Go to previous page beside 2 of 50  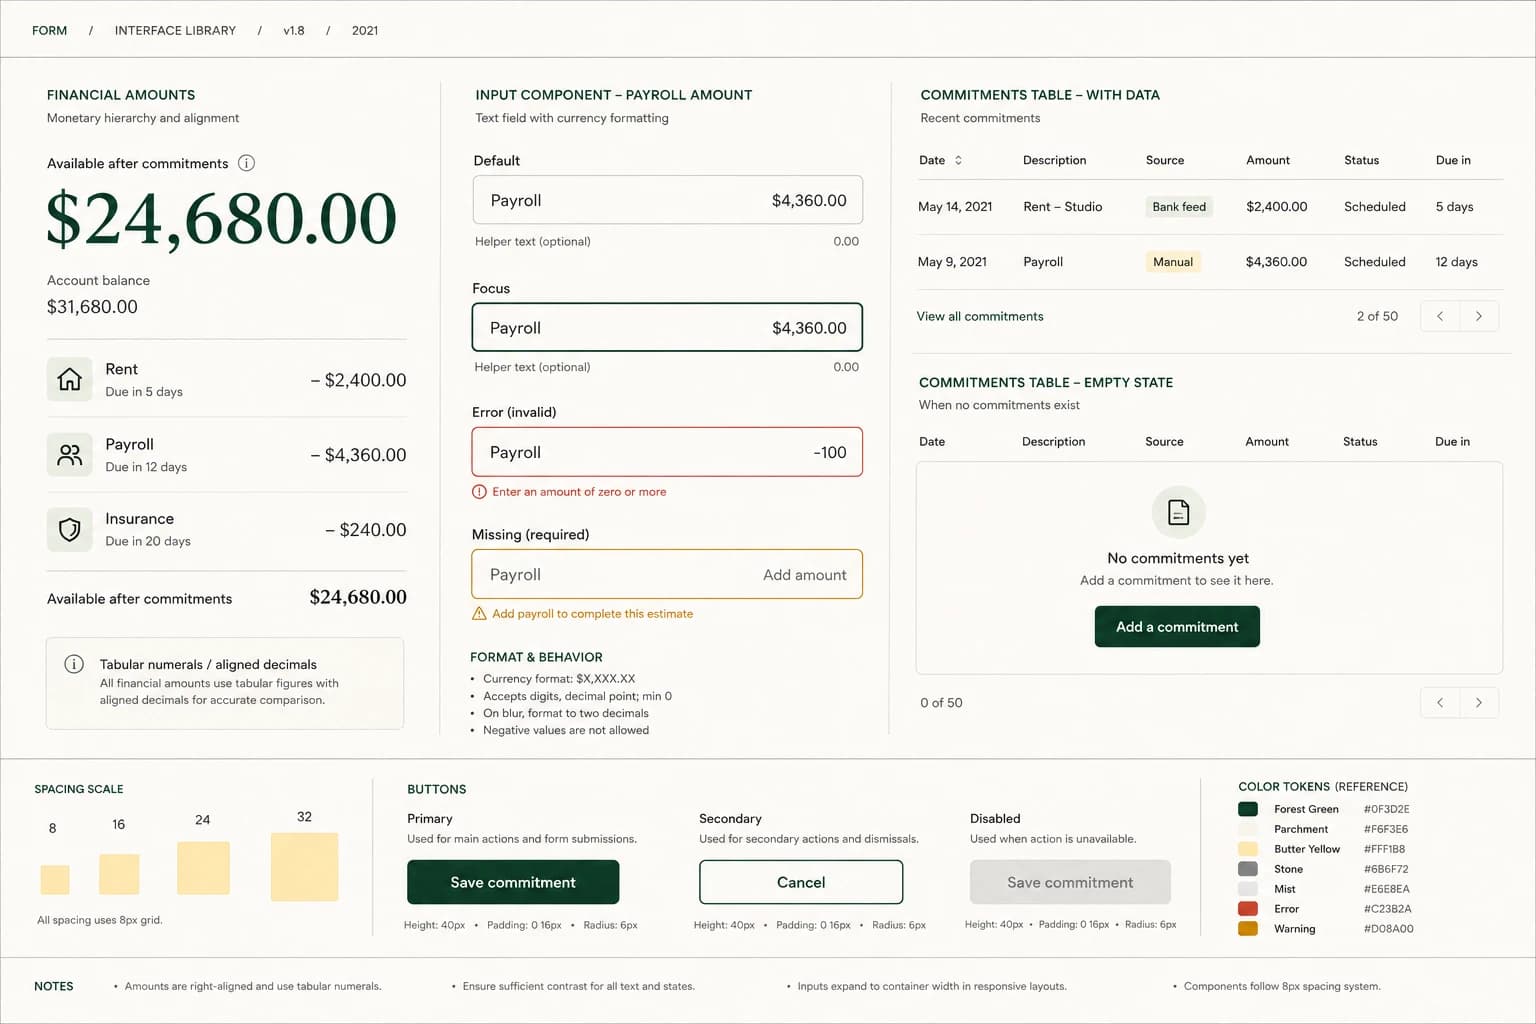point(1440,316)
